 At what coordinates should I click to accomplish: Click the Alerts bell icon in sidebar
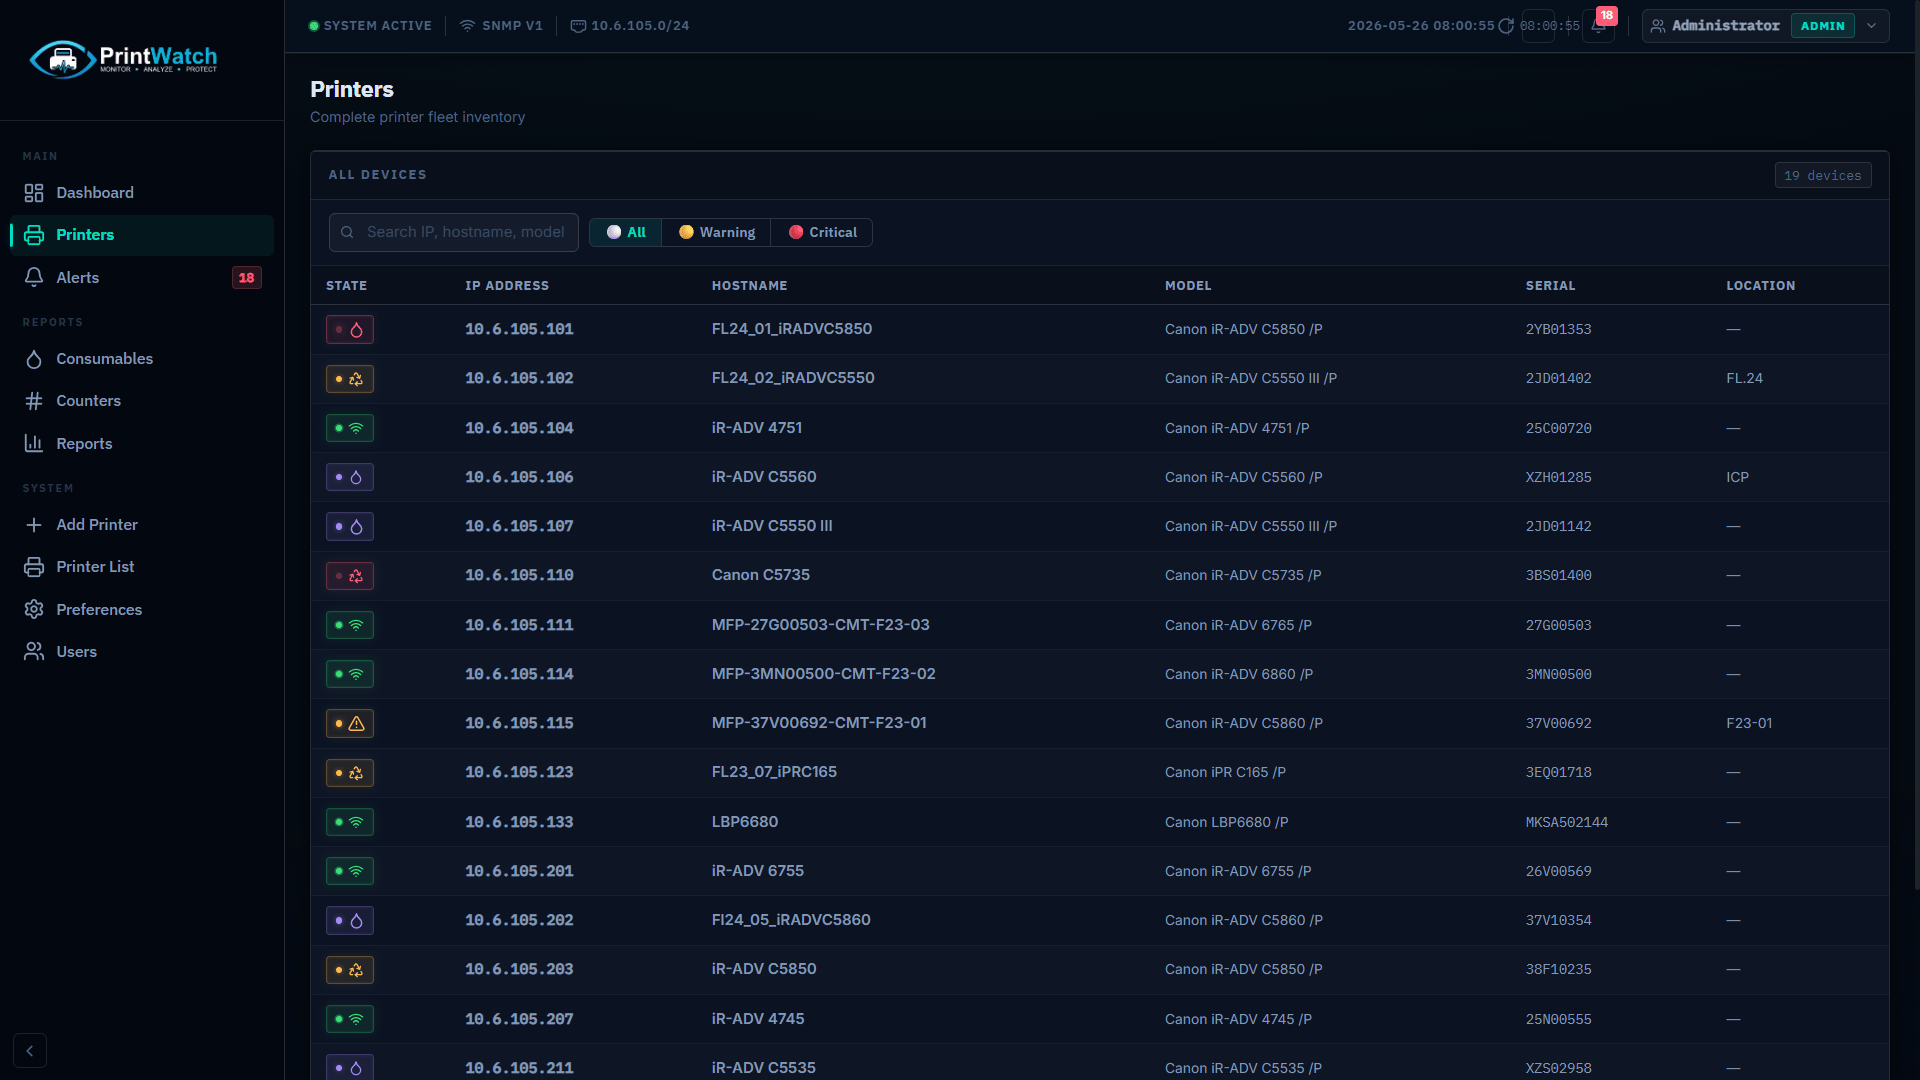pos(34,277)
